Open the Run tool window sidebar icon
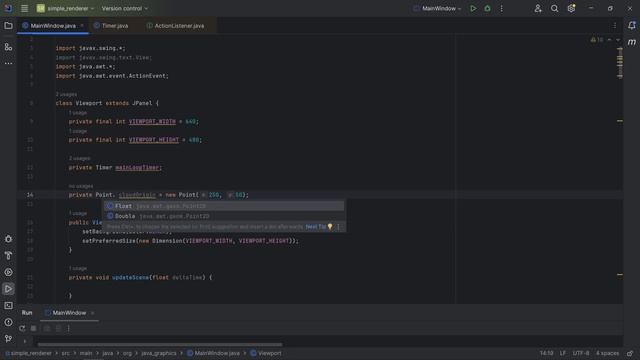 coord(8,289)
